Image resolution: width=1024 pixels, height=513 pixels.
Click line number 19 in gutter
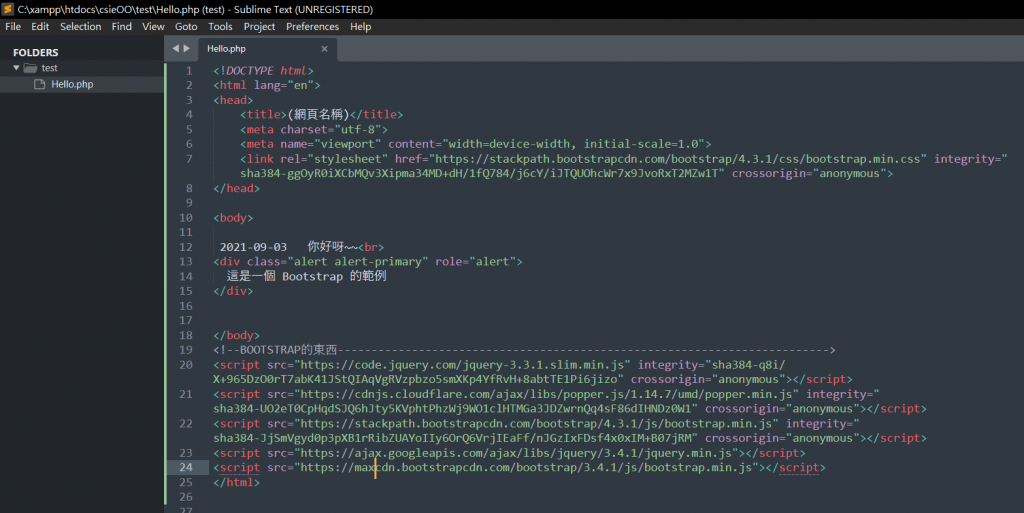(x=185, y=350)
